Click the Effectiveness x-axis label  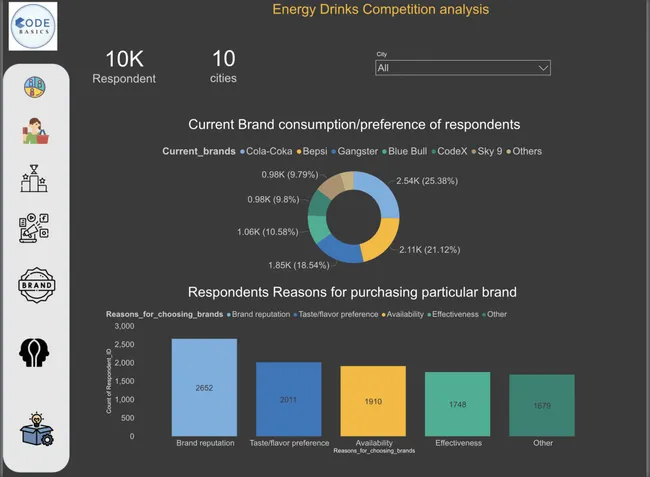click(x=458, y=443)
